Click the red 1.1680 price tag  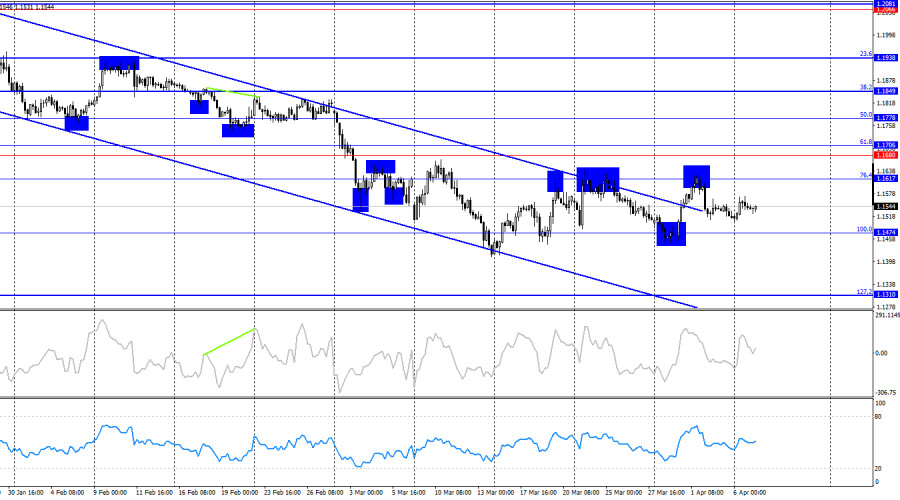(886, 155)
